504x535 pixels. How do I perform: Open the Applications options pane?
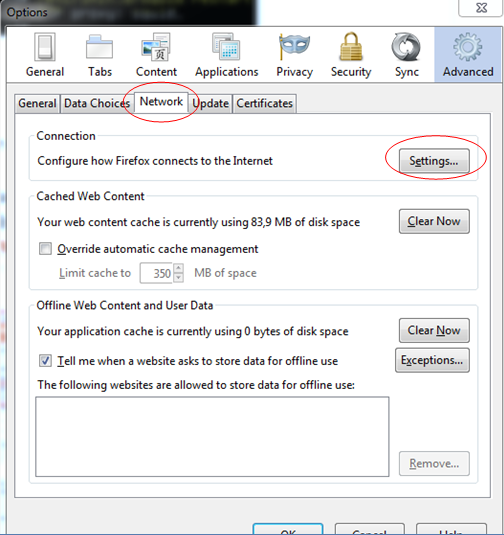(x=227, y=55)
